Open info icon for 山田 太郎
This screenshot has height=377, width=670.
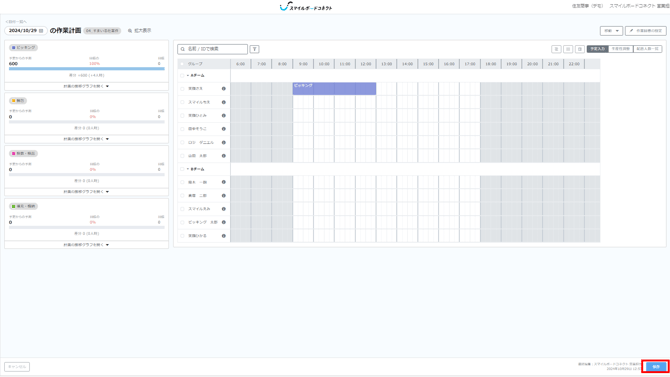223,156
